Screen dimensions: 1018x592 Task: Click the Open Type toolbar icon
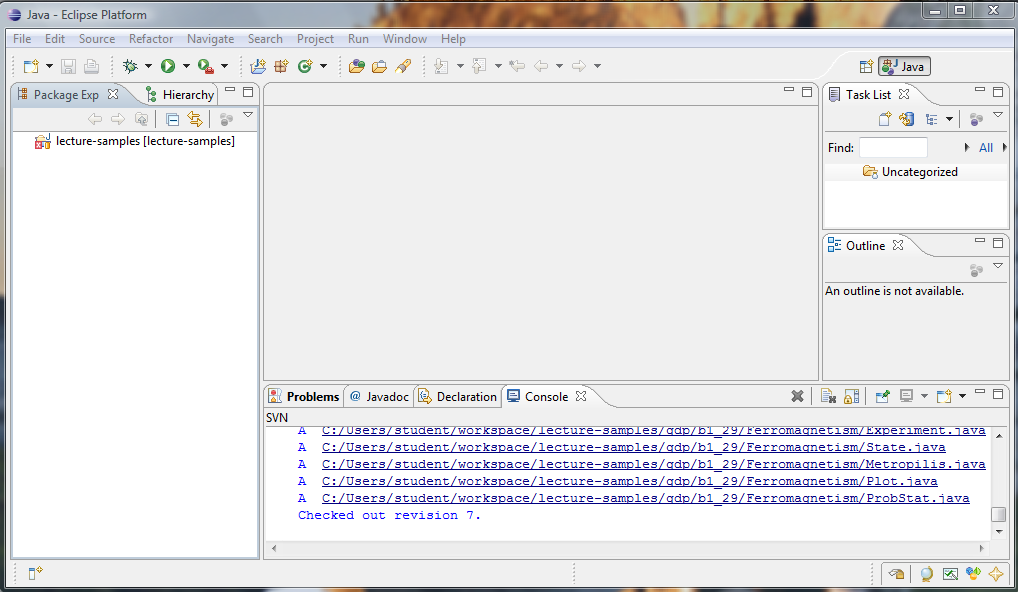coord(356,66)
